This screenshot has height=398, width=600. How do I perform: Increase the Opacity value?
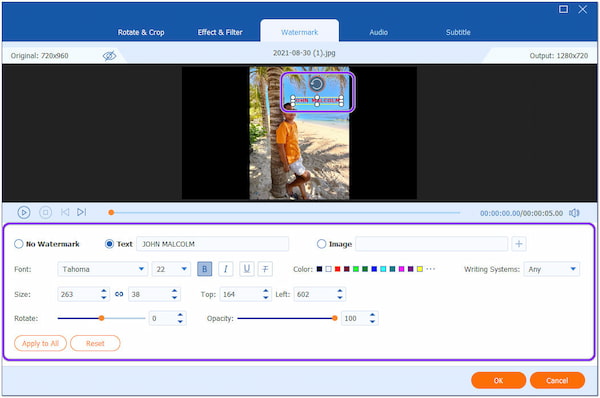(372, 315)
